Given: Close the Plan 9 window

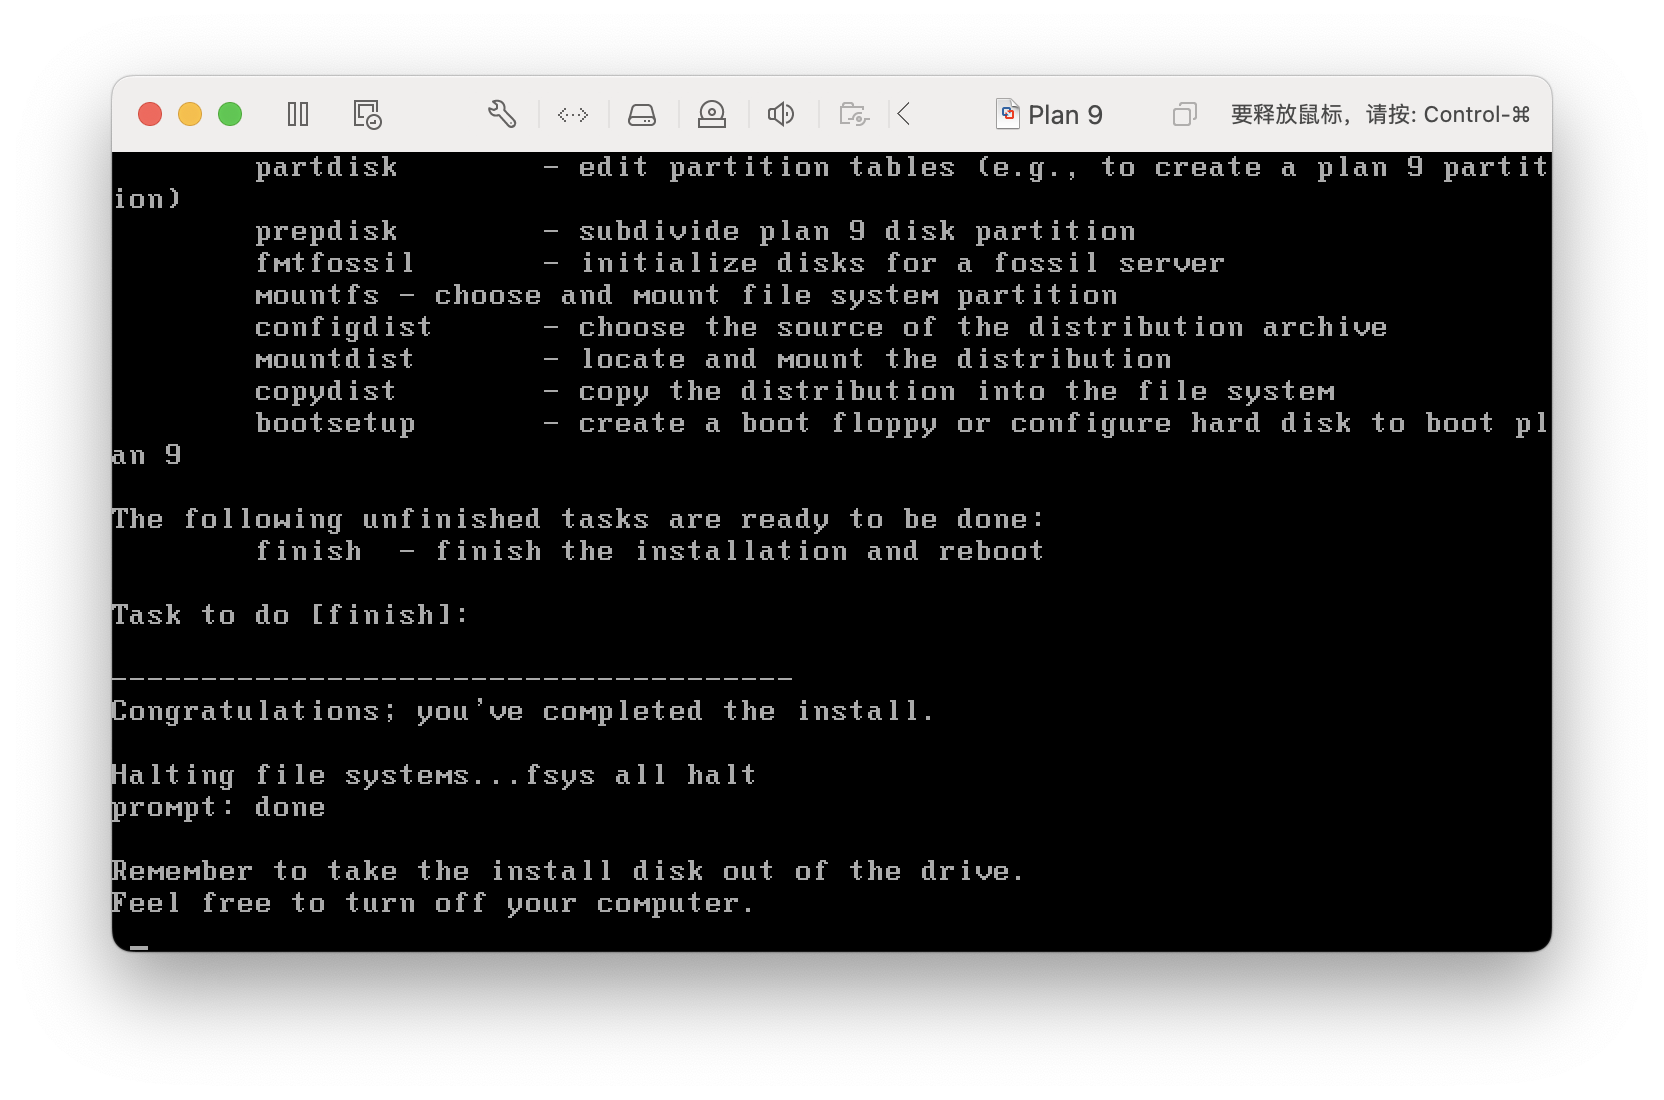Looking at the screenshot, I should coord(150,114).
